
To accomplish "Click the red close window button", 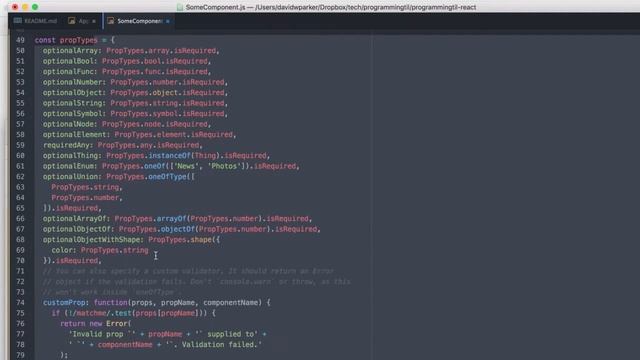I will [15, 7].
